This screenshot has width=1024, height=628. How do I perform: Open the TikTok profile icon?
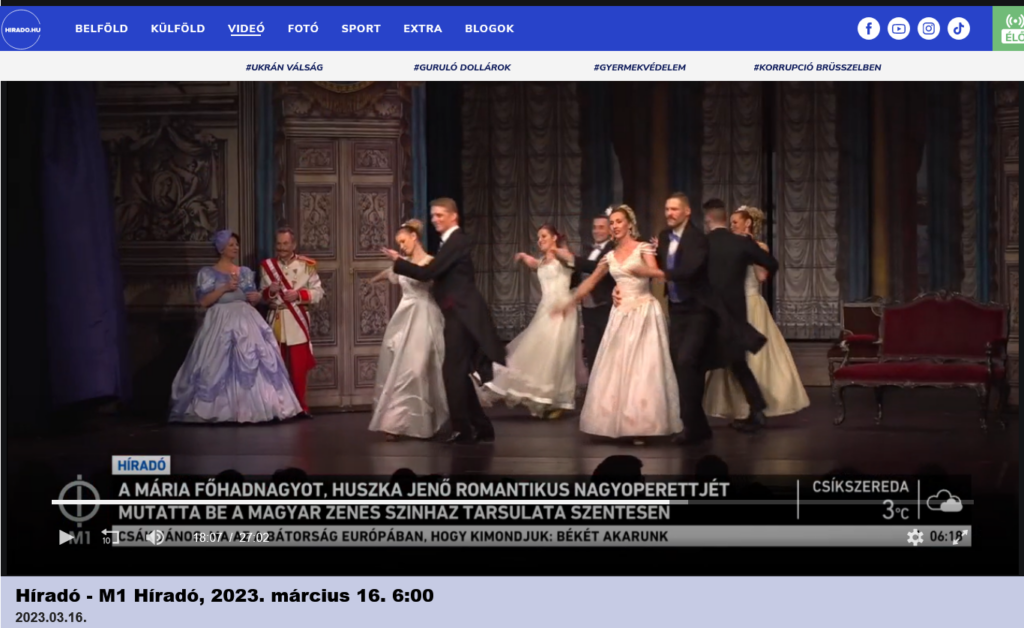[x=959, y=29]
